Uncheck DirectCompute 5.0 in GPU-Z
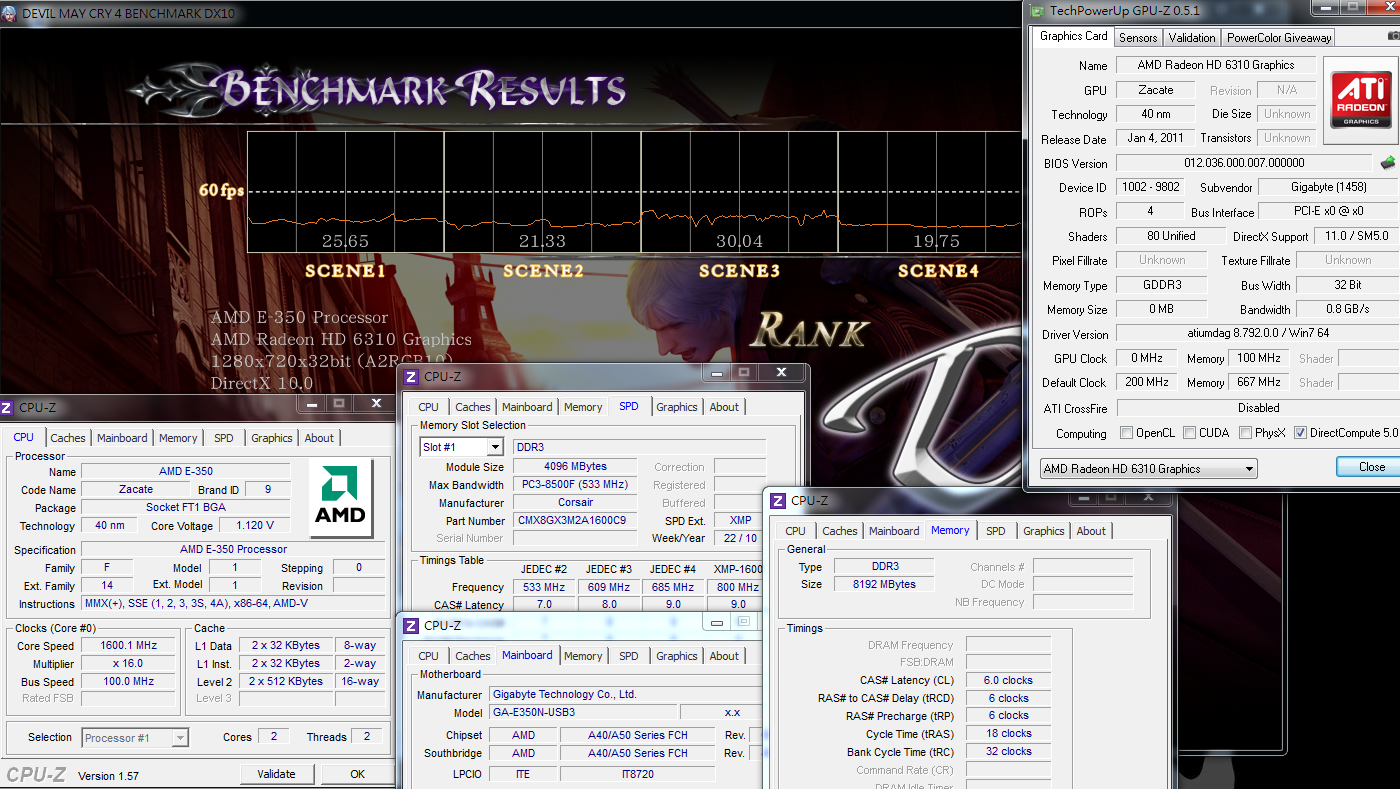1400x789 pixels. tap(1300, 433)
